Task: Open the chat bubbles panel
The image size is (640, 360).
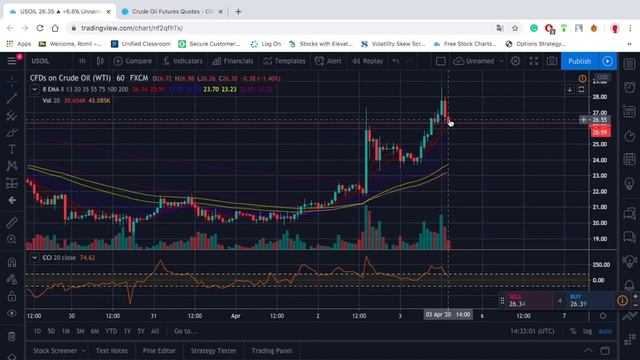Action: (x=629, y=213)
